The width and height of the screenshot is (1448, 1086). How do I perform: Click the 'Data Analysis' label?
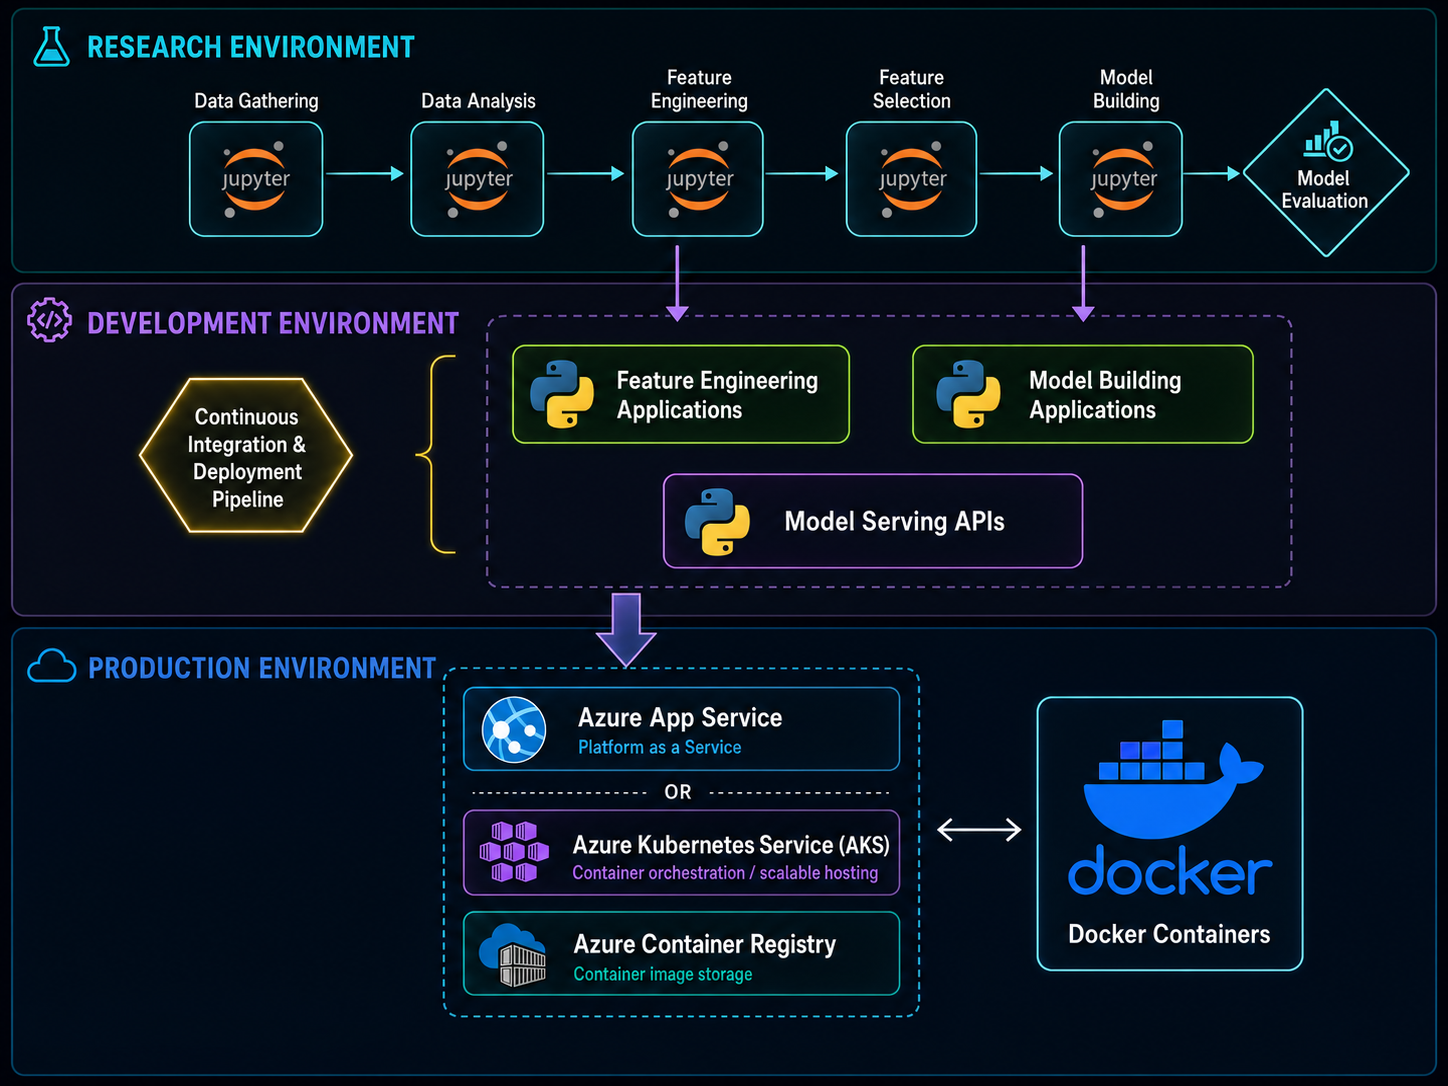478,101
